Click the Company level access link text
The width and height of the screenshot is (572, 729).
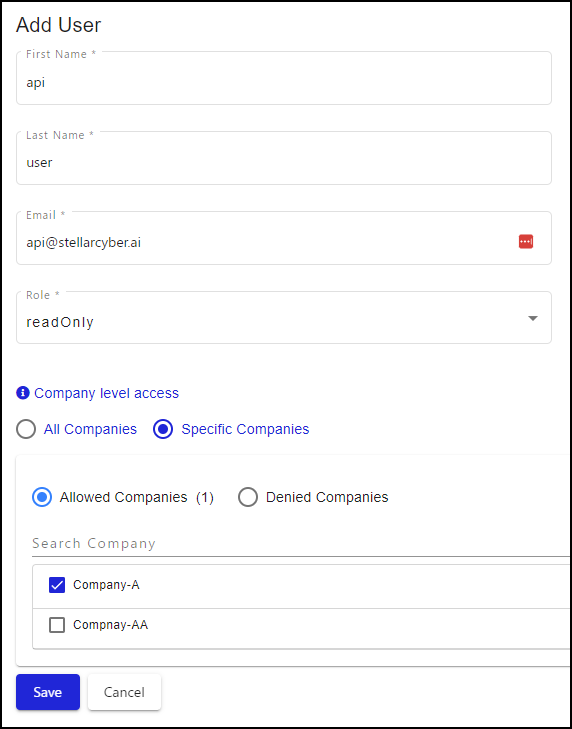(106, 393)
